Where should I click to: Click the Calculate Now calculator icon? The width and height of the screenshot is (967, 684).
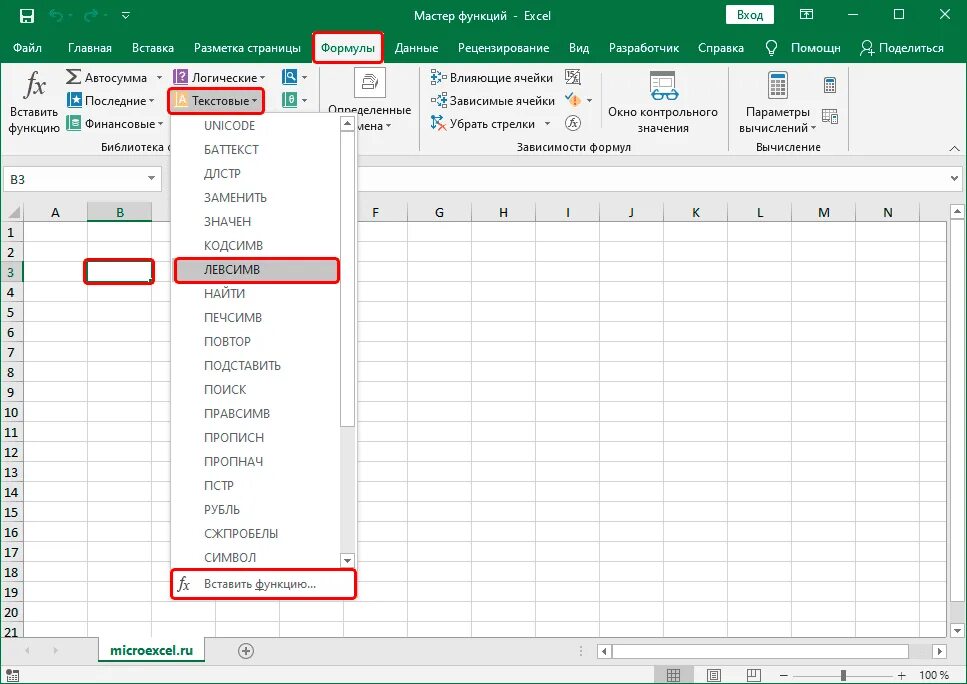[830, 85]
